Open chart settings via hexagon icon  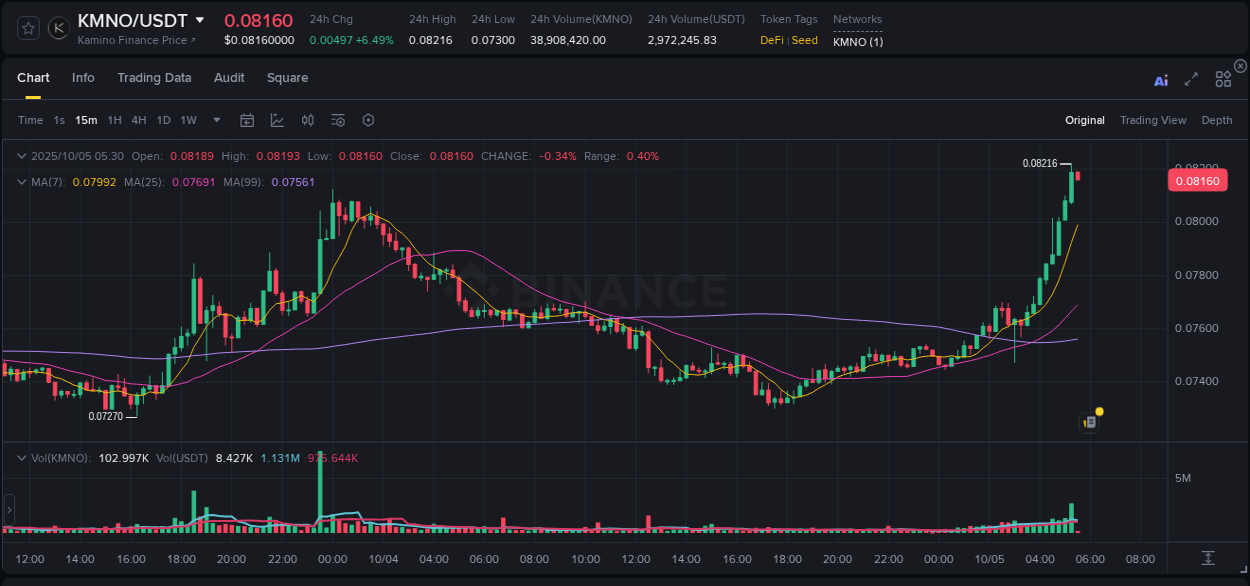tap(368, 120)
